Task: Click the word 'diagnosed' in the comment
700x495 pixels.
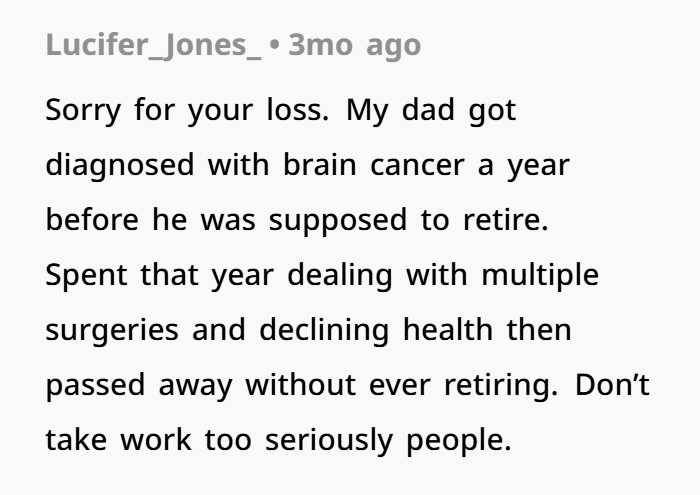Action: [x=120, y=166]
